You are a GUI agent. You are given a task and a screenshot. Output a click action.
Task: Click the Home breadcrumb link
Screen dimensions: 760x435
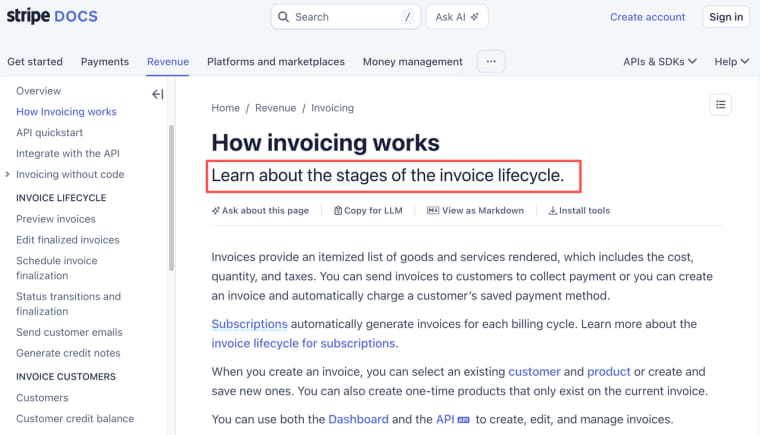point(225,108)
